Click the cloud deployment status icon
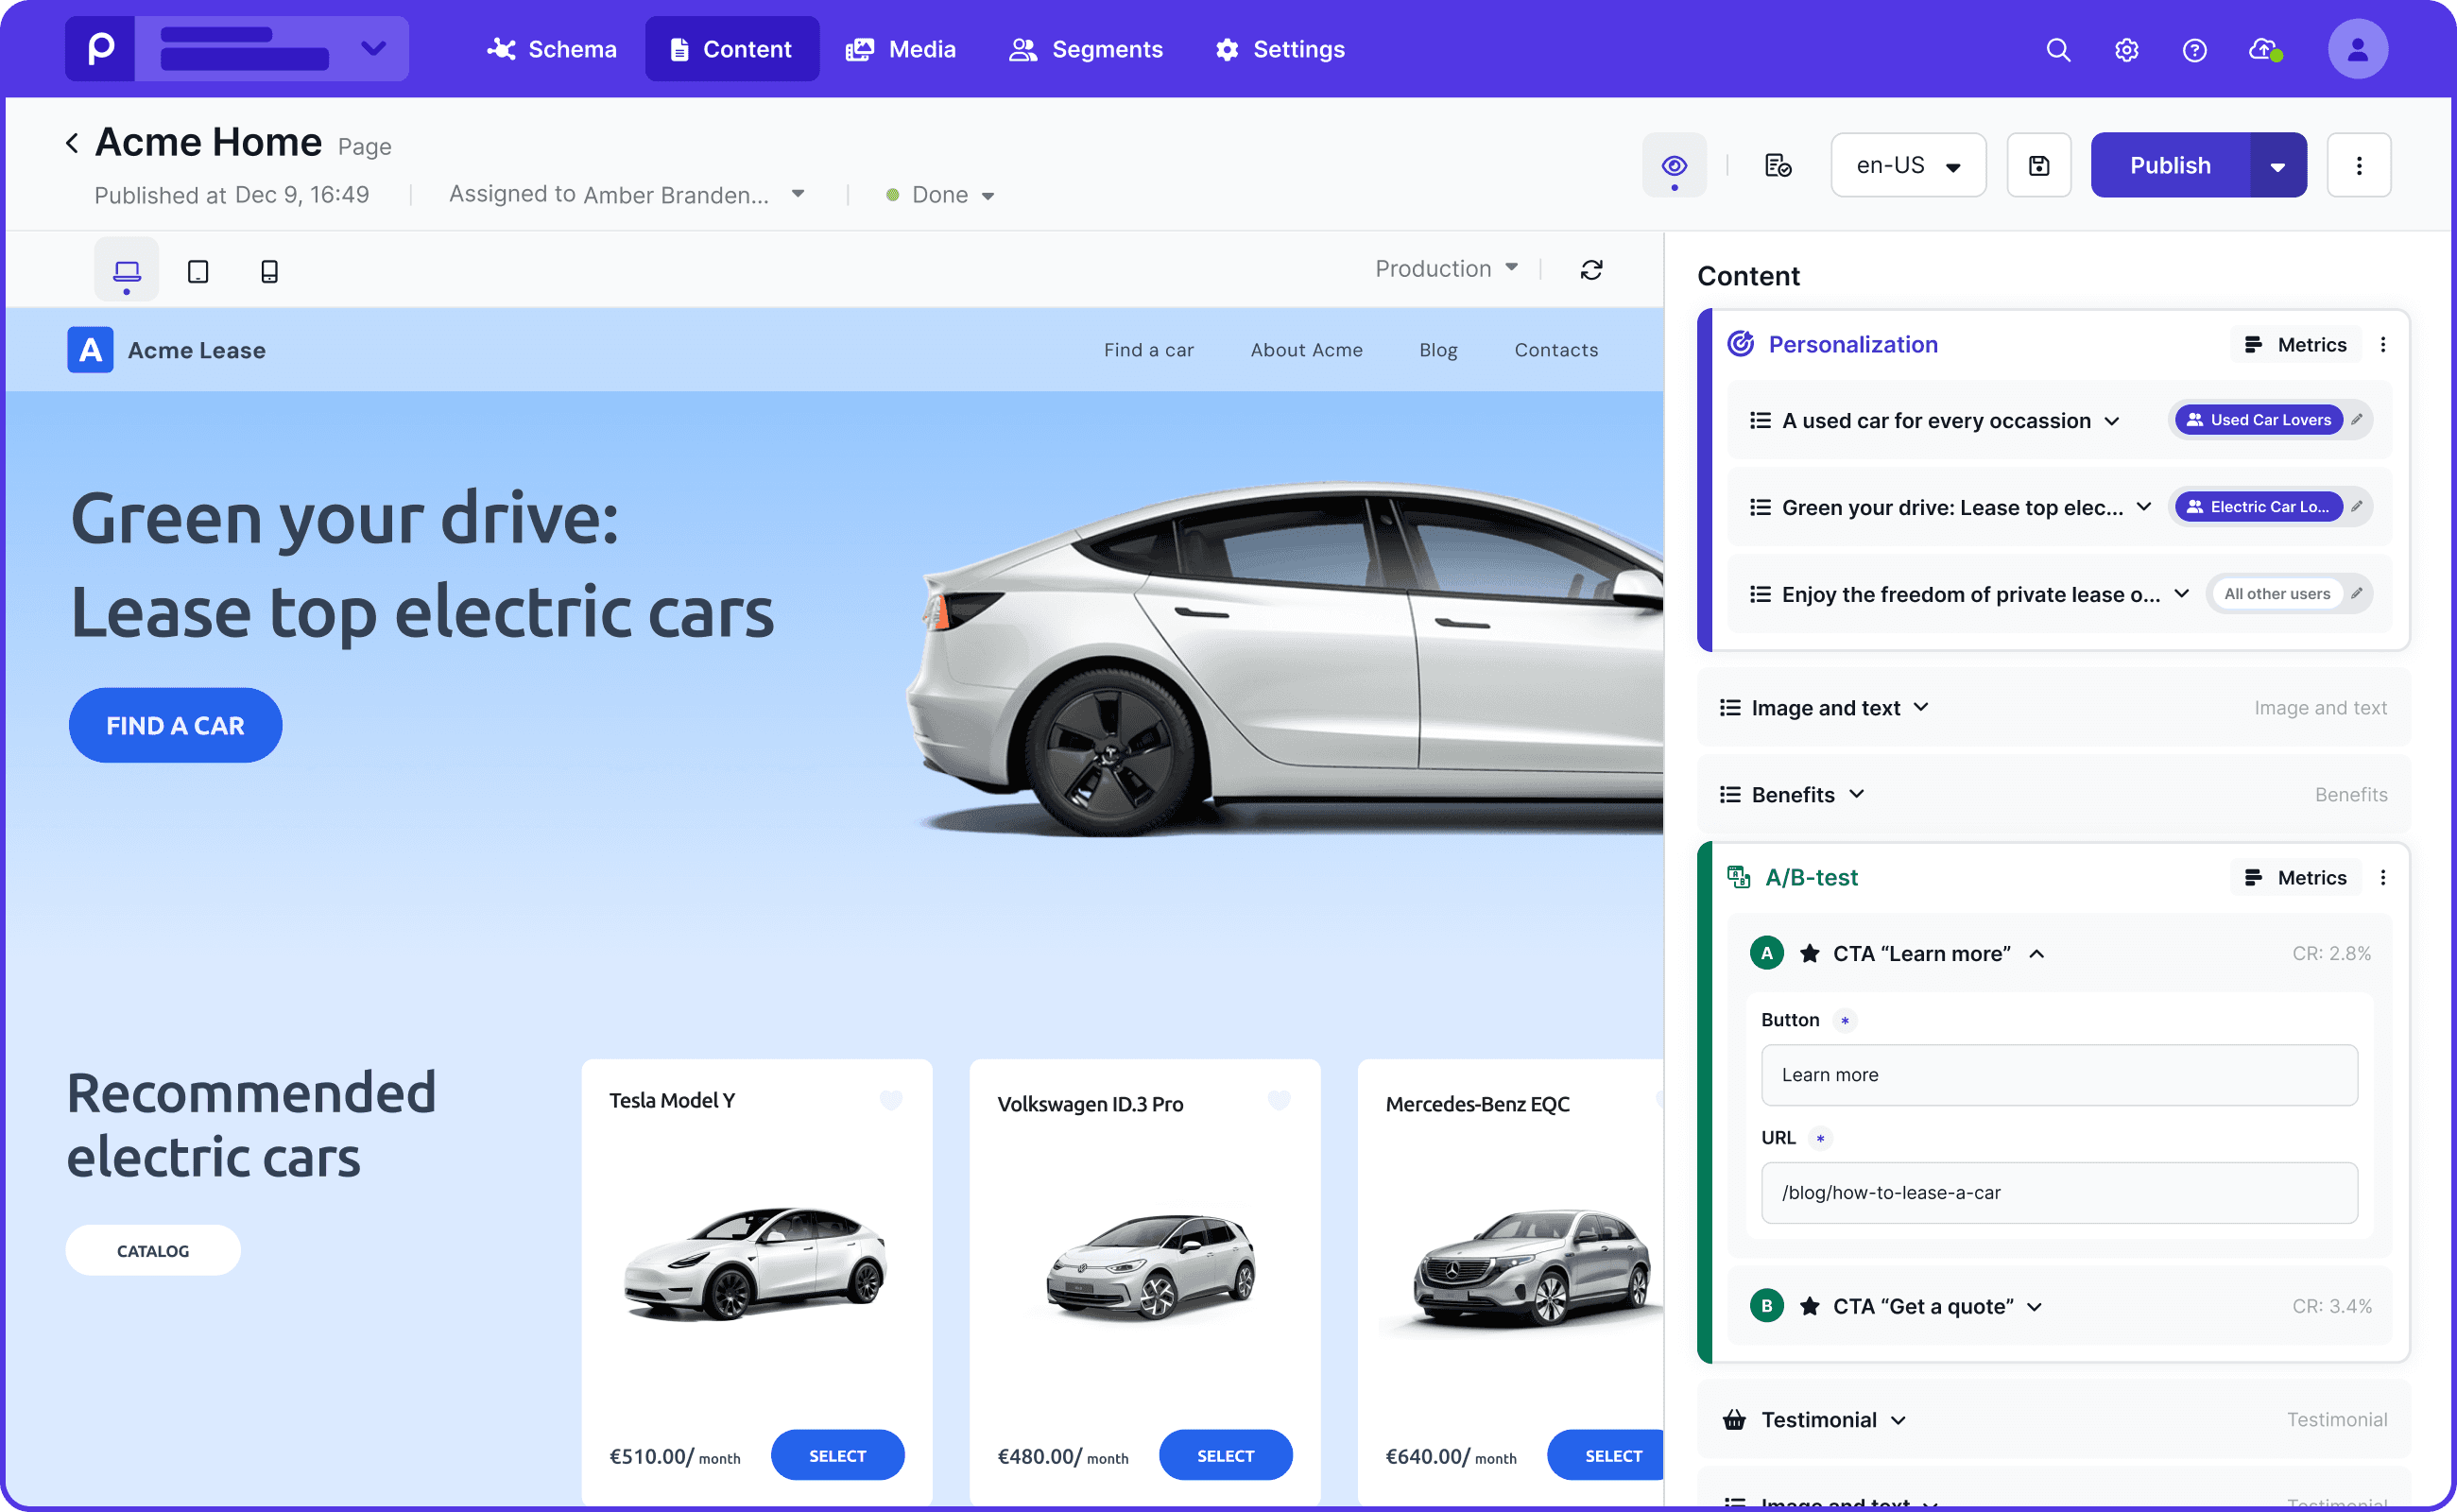The height and width of the screenshot is (1512, 2457). click(2264, 49)
